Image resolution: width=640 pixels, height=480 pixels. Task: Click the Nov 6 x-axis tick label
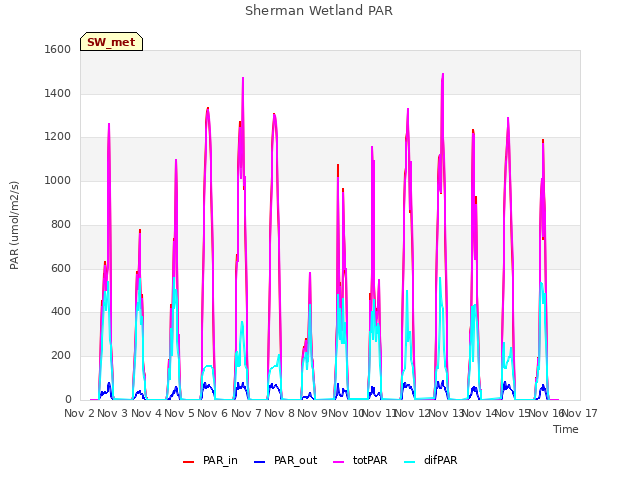(x=213, y=413)
